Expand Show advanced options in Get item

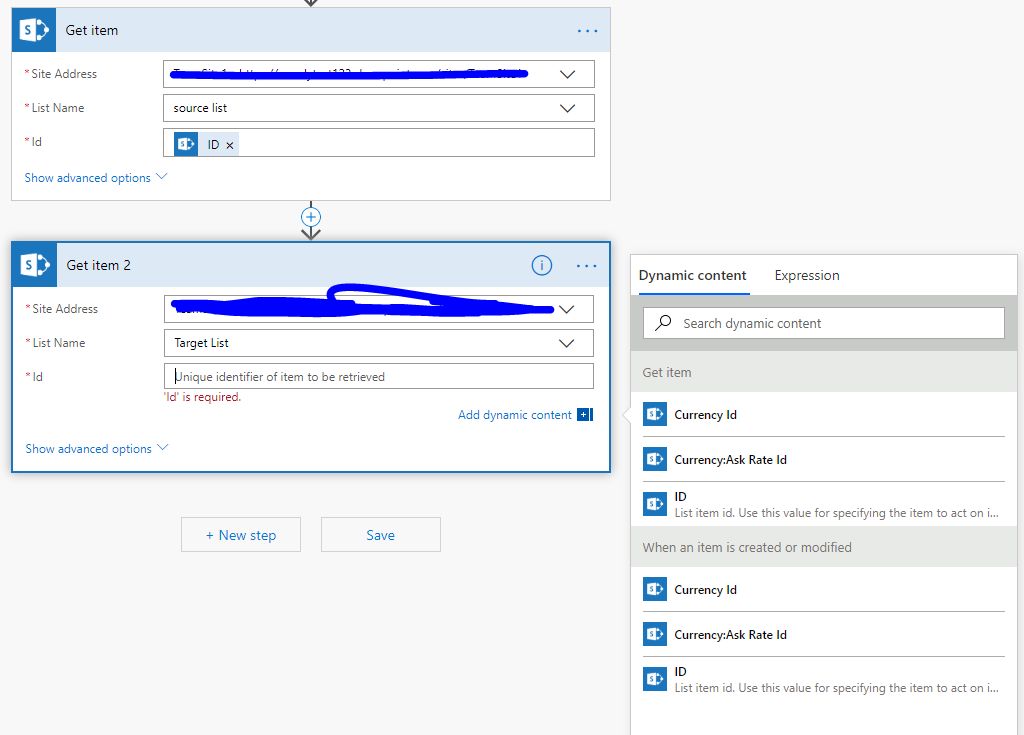coord(95,178)
